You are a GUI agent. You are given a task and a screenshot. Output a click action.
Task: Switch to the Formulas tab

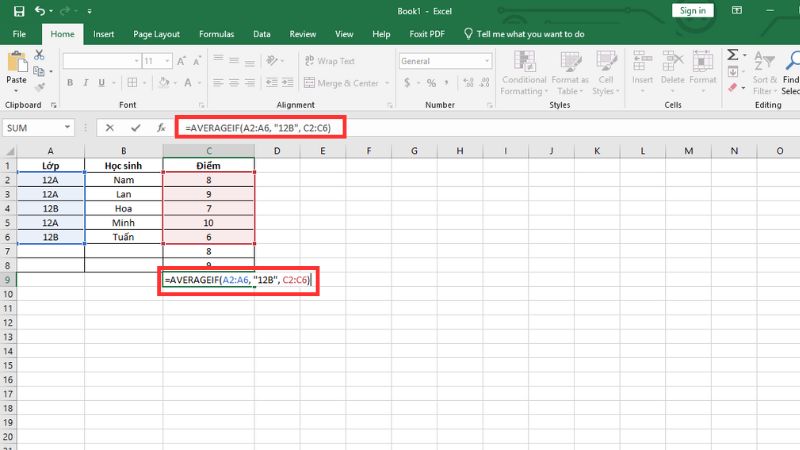216,34
